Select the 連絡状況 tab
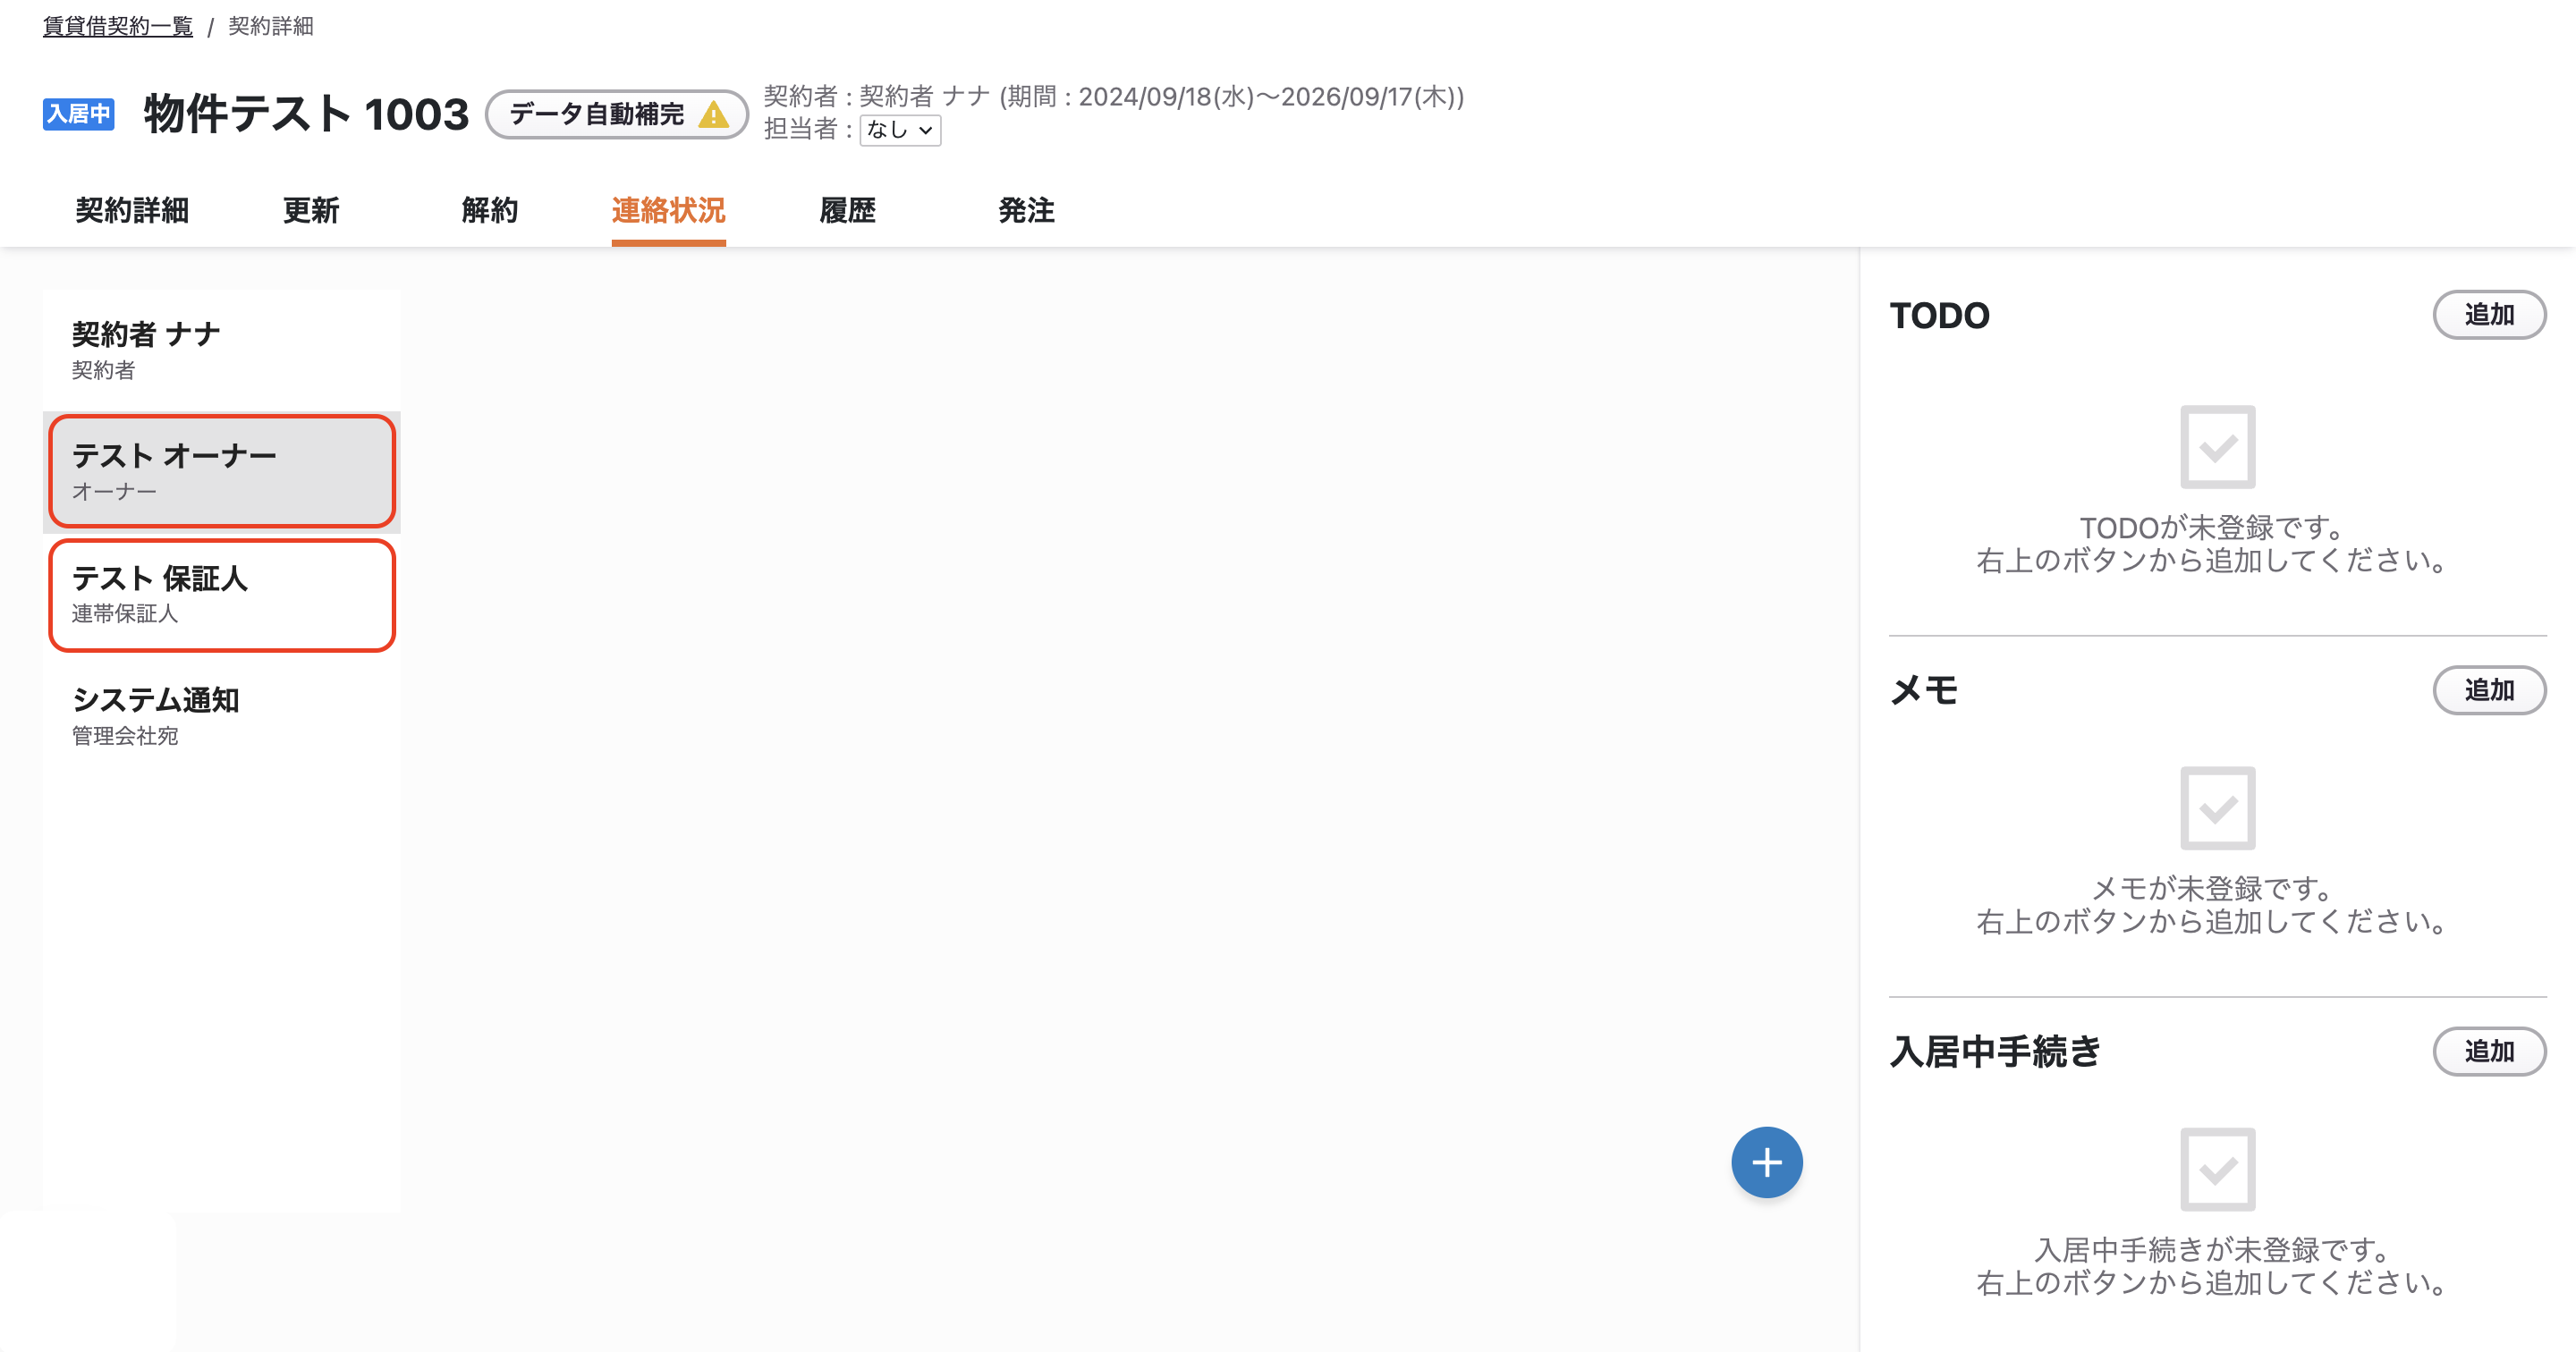The height and width of the screenshot is (1352, 2576). point(669,210)
